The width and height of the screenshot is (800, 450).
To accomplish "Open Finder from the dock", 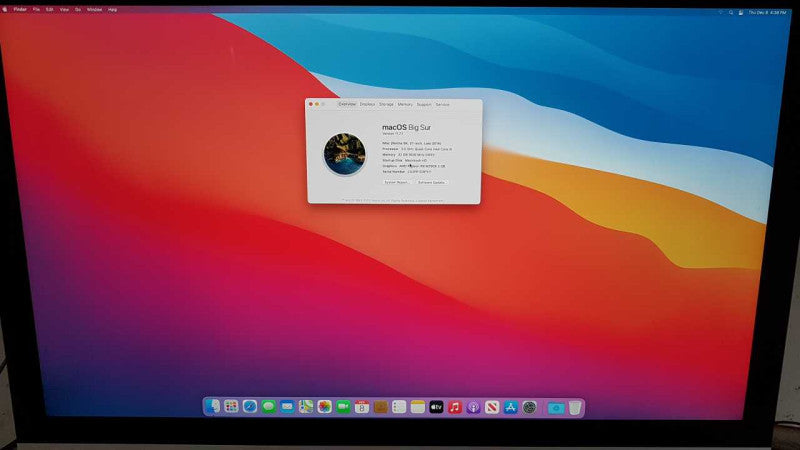I will click(x=212, y=406).
